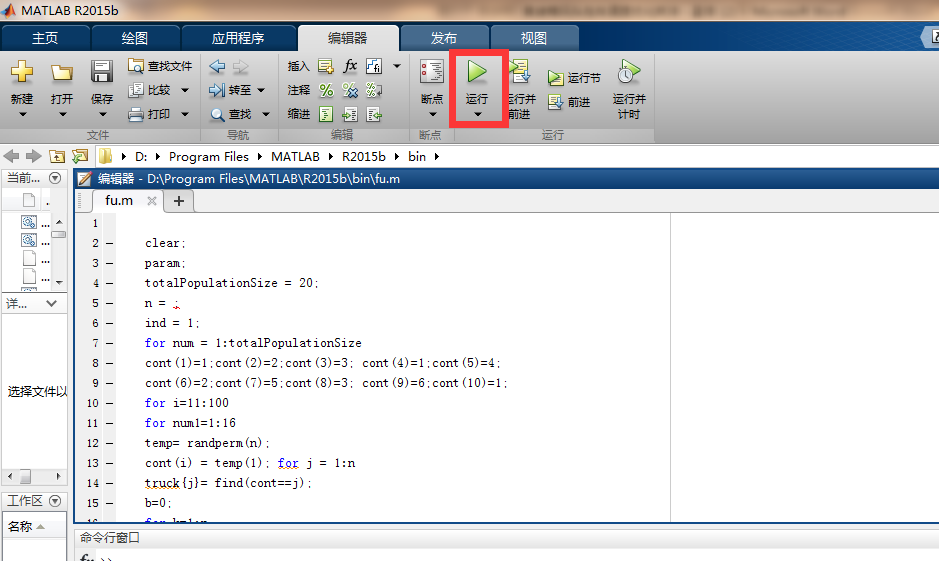Expand the arrow after bin in the path
The height and width of the screenshot is (561, 939).
click(437, 157)
